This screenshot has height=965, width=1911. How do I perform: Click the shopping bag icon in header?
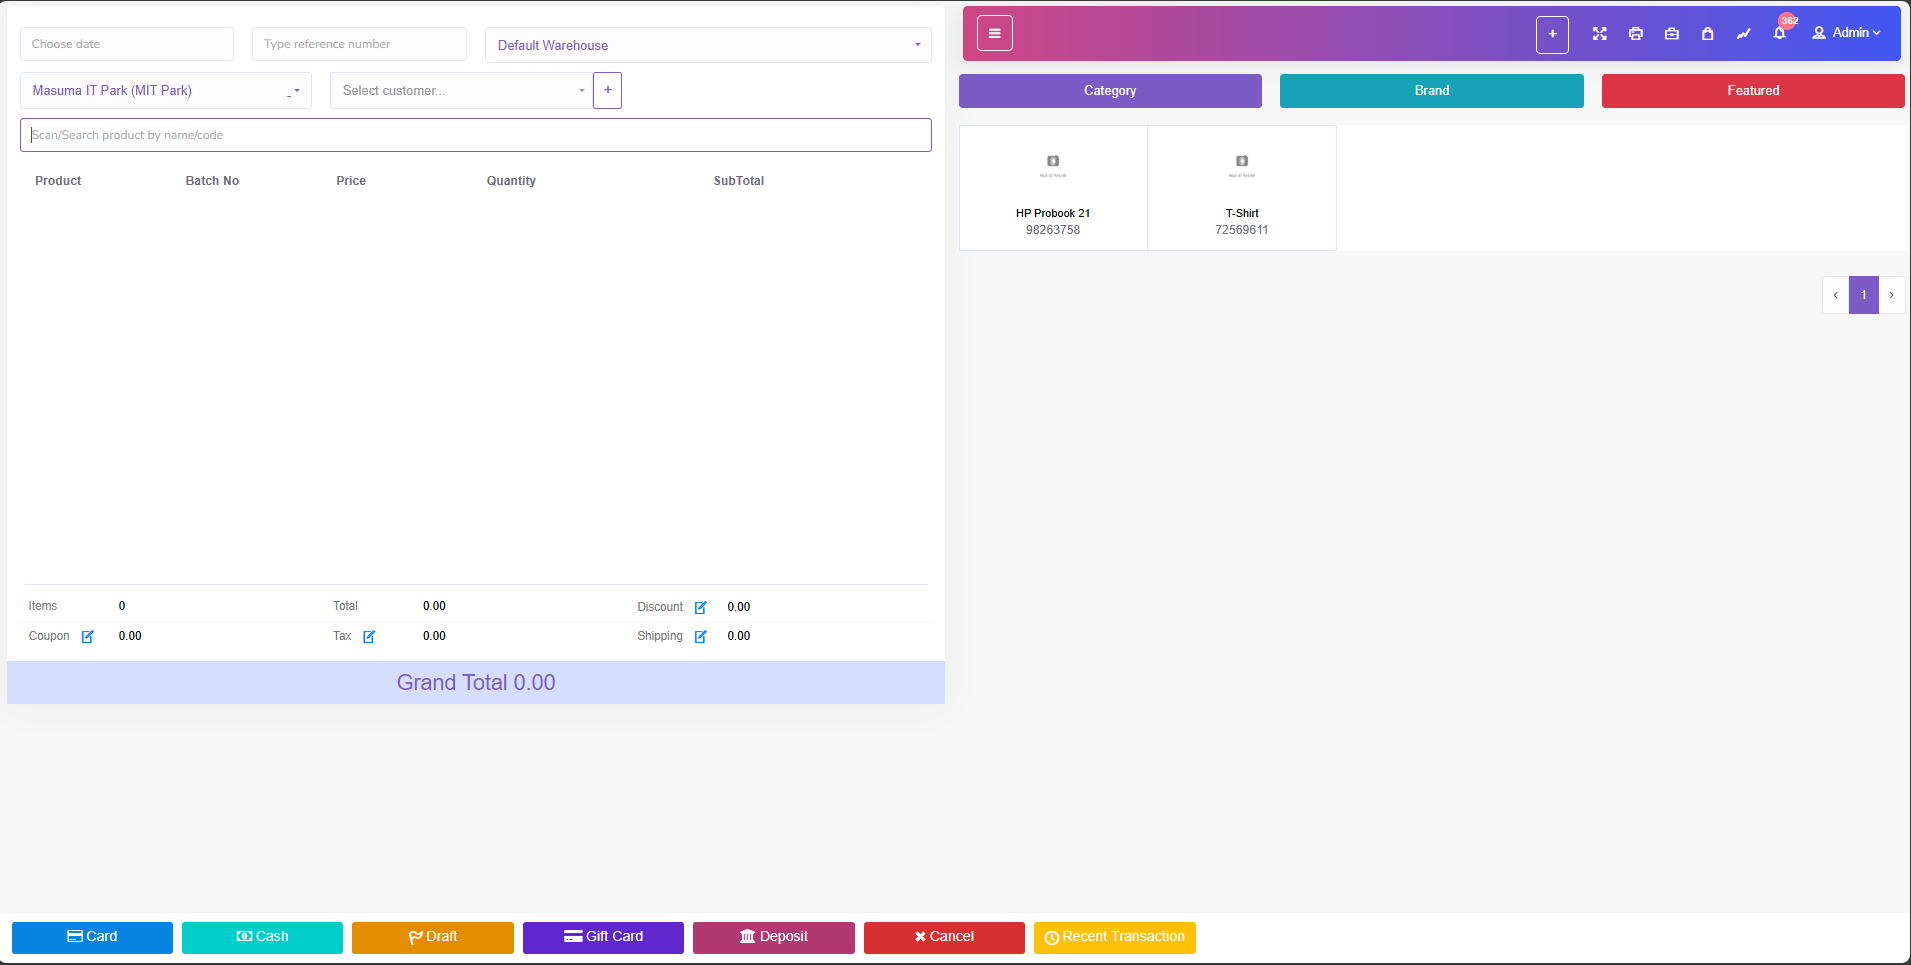coord(1707,34)
